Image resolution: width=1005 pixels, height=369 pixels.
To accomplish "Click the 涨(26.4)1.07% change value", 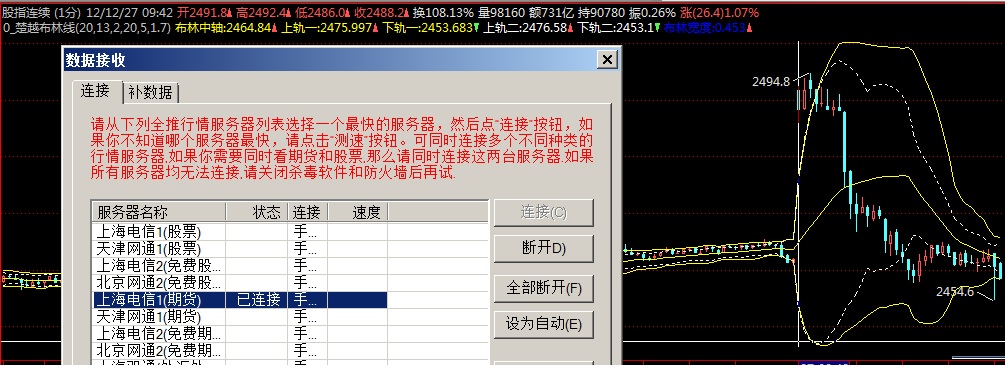I will coord(720,12).
